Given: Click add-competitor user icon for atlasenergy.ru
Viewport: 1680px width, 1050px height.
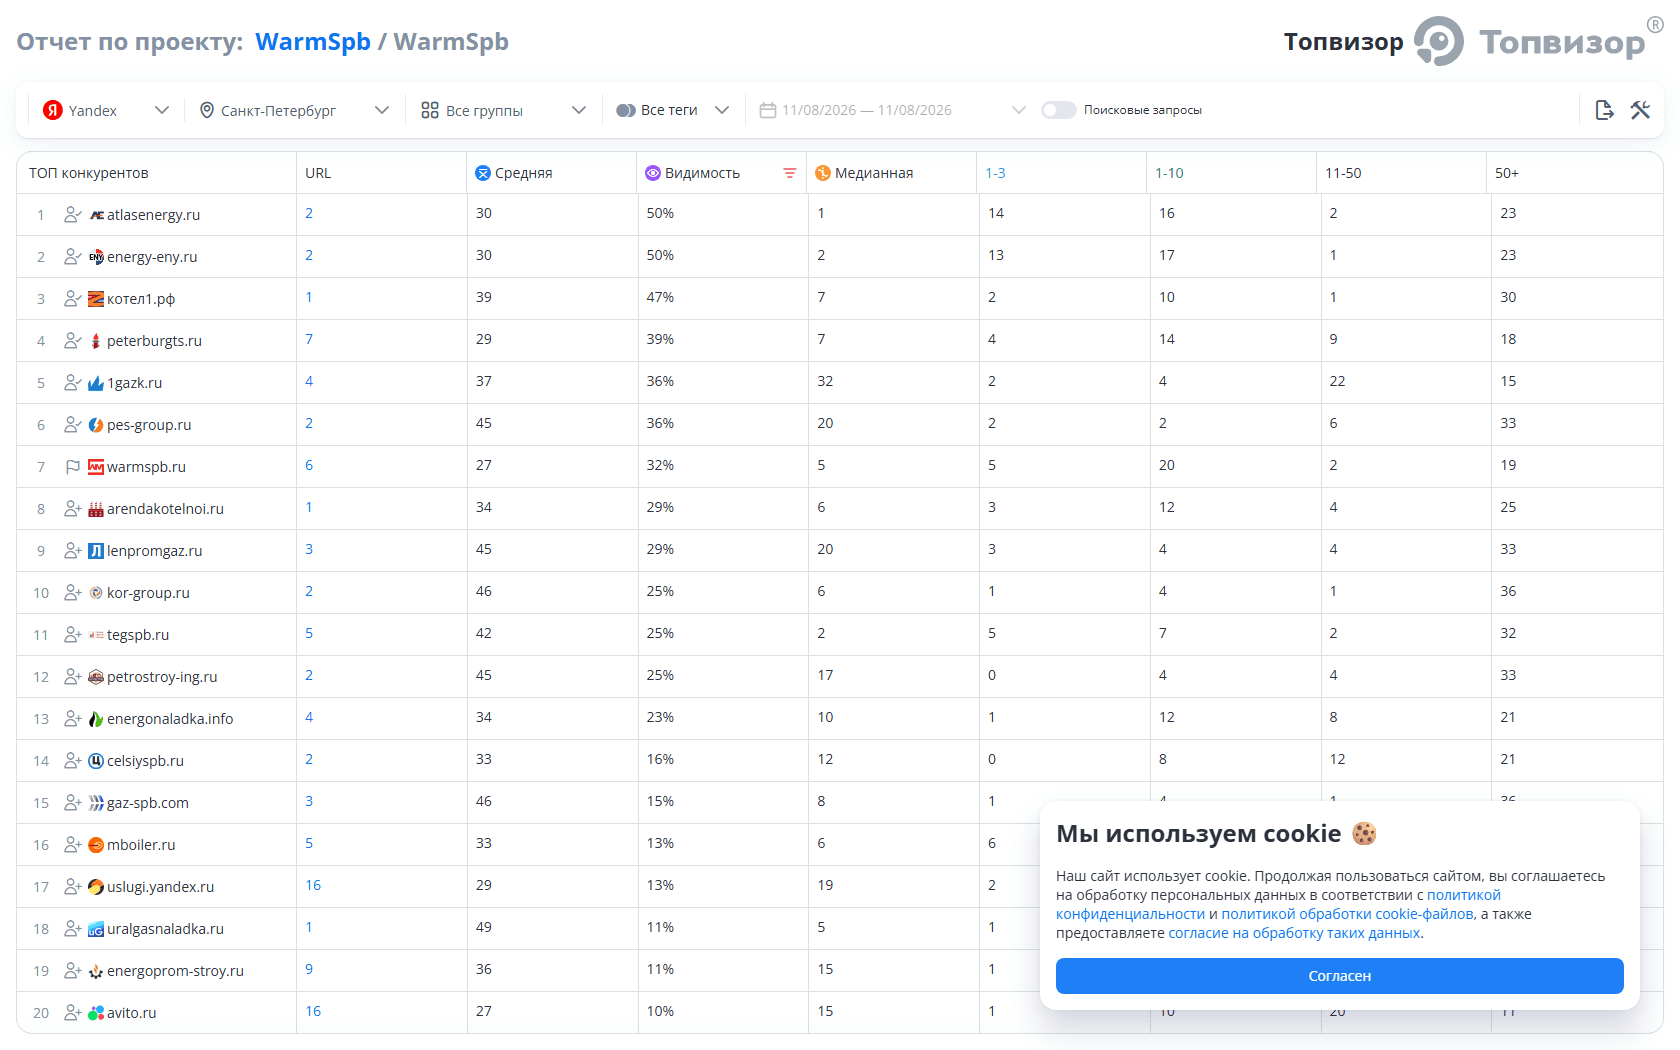Looking at the screenshot, I should point(73,214).
